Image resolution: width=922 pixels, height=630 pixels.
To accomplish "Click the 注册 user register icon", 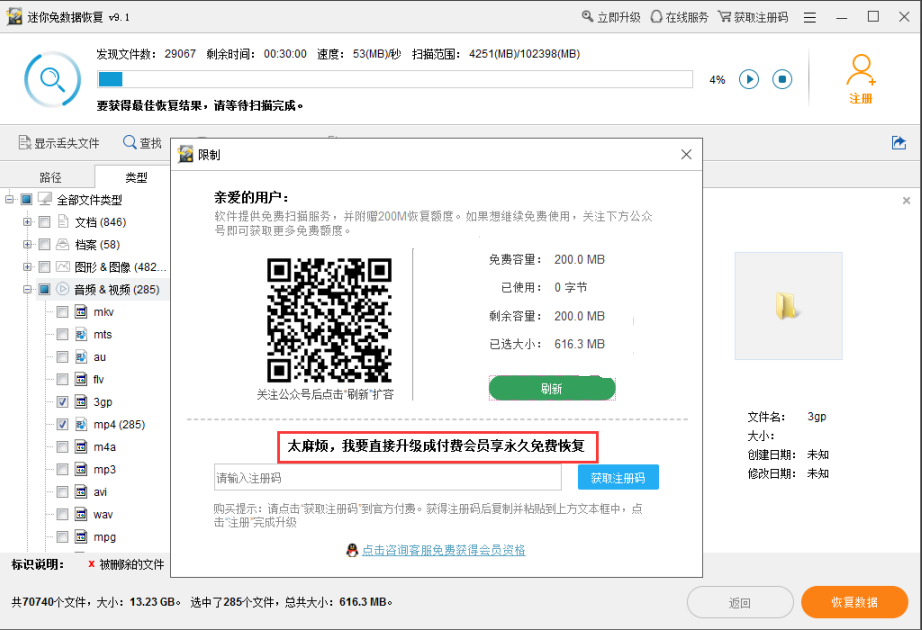I will (x=861, y=79).
